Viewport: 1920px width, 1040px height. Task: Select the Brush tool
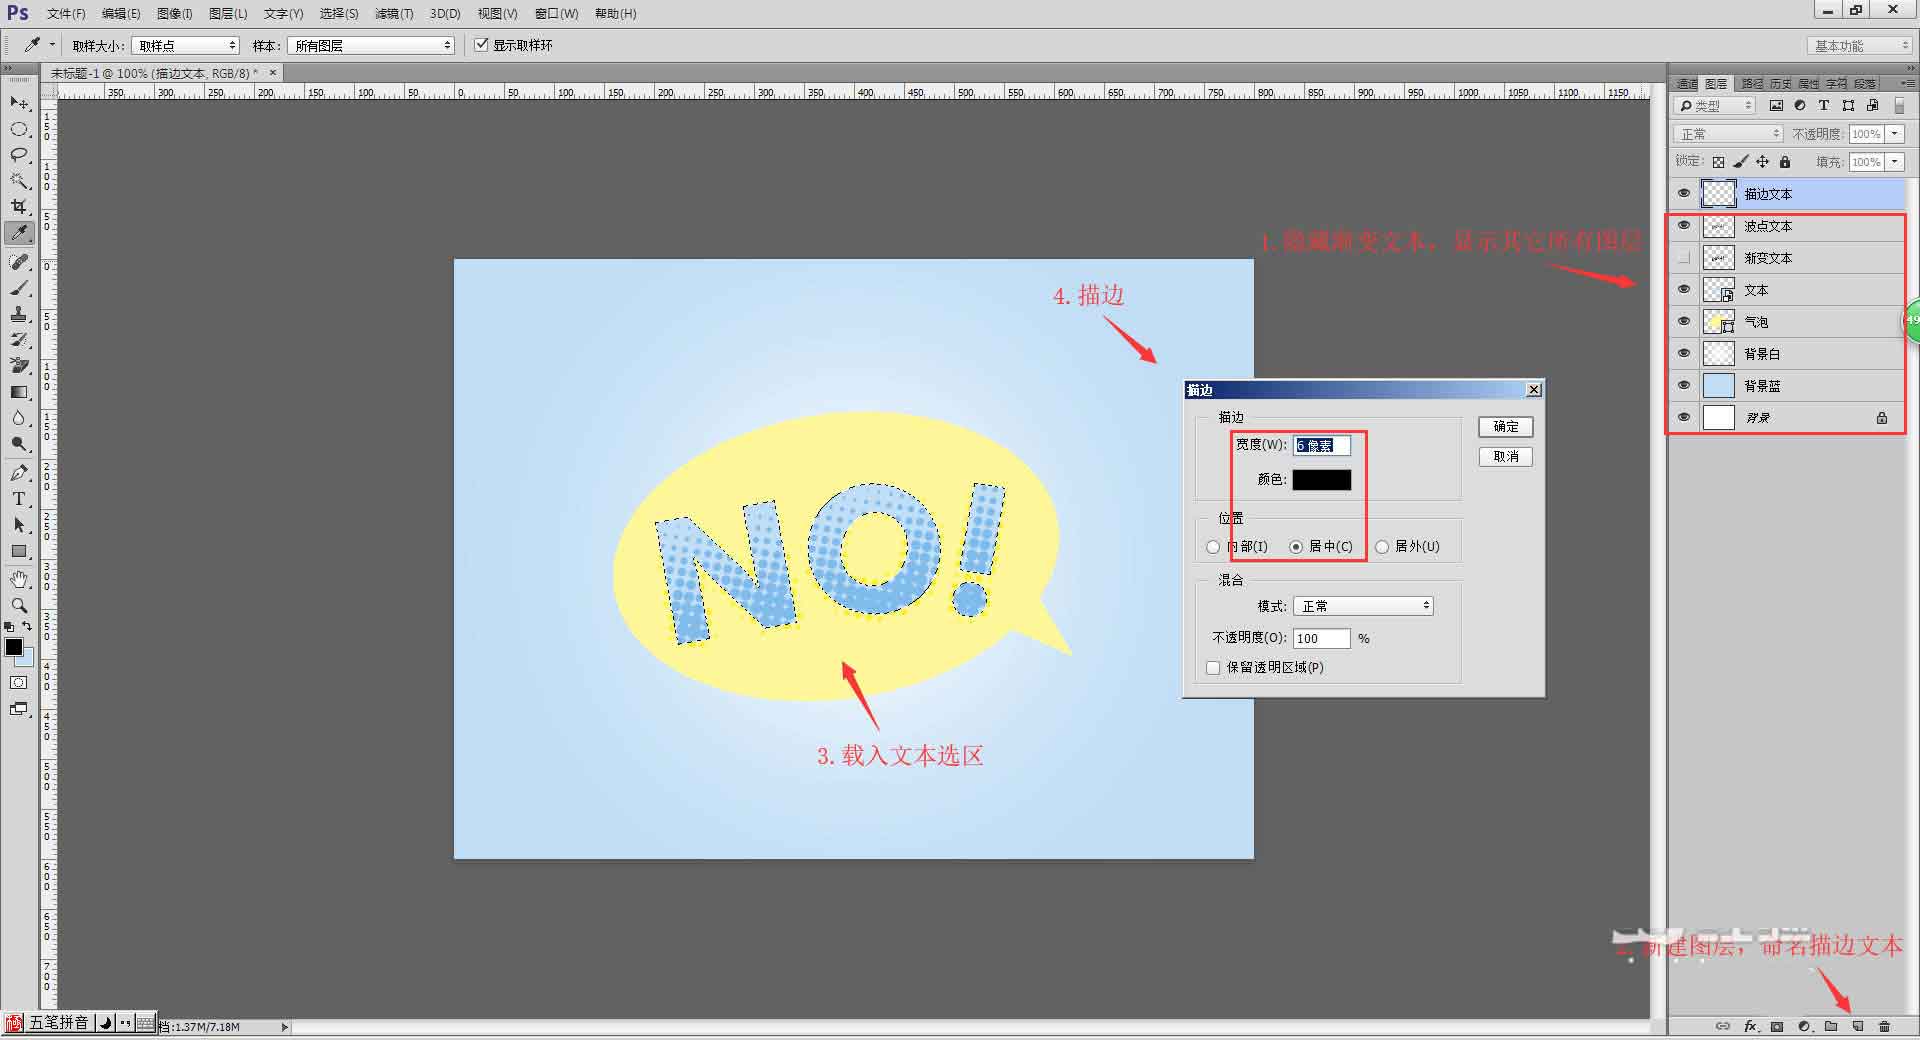click(x=19, y=288)
